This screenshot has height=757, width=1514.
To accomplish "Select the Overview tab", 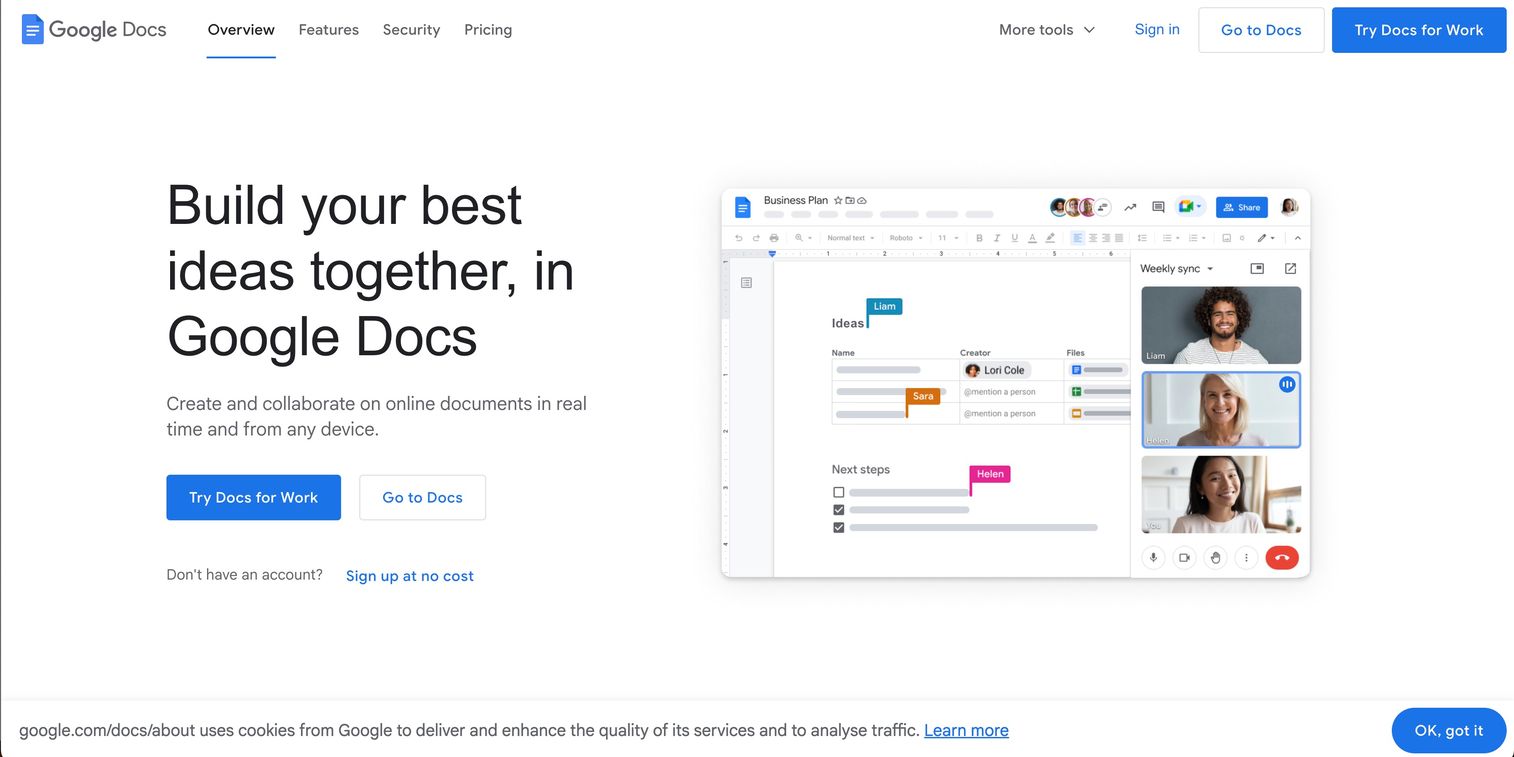I will tap(241, 30).
